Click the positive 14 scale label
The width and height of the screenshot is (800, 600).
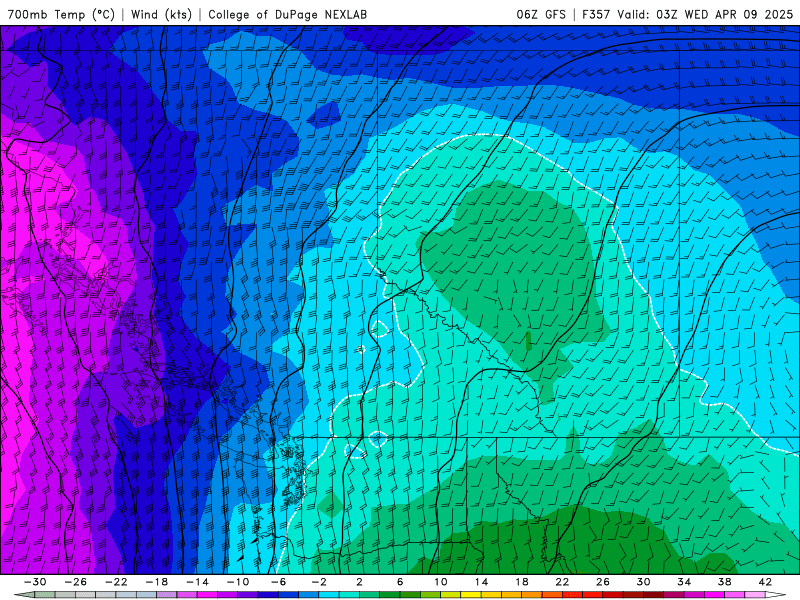coord(481,582)
